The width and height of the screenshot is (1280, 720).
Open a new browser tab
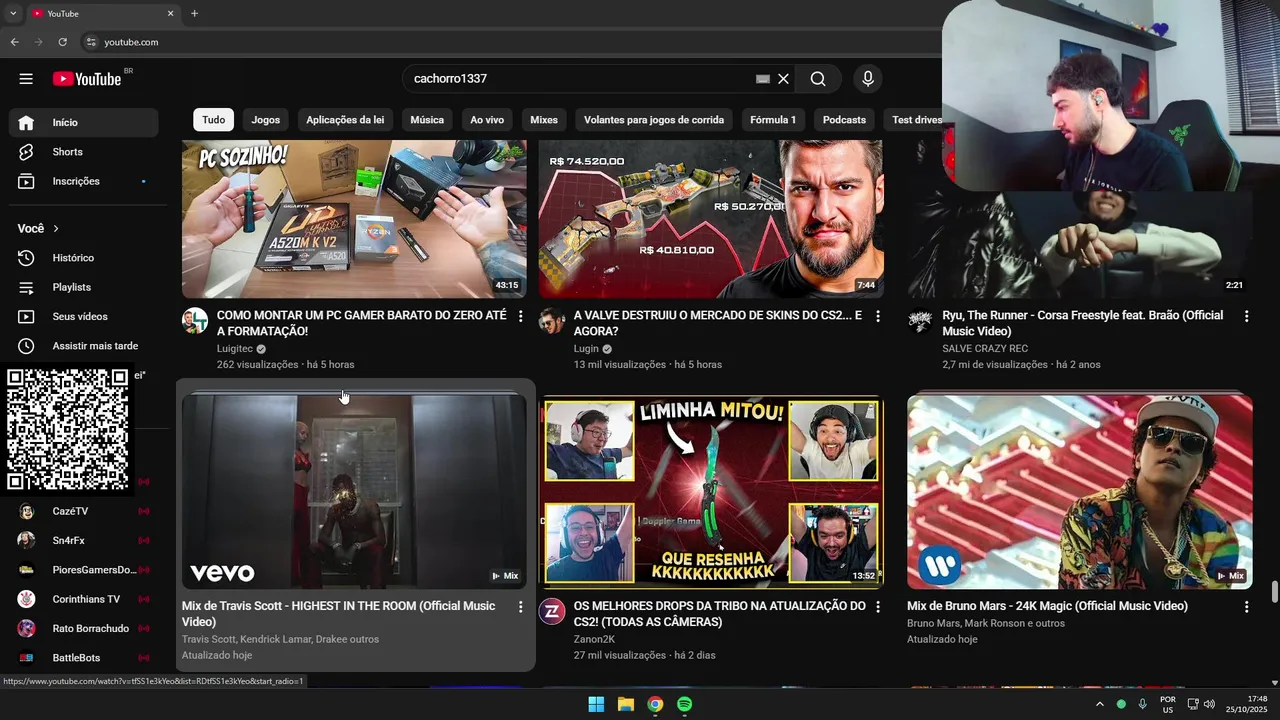pyautogui.click(x=194, y=14)
